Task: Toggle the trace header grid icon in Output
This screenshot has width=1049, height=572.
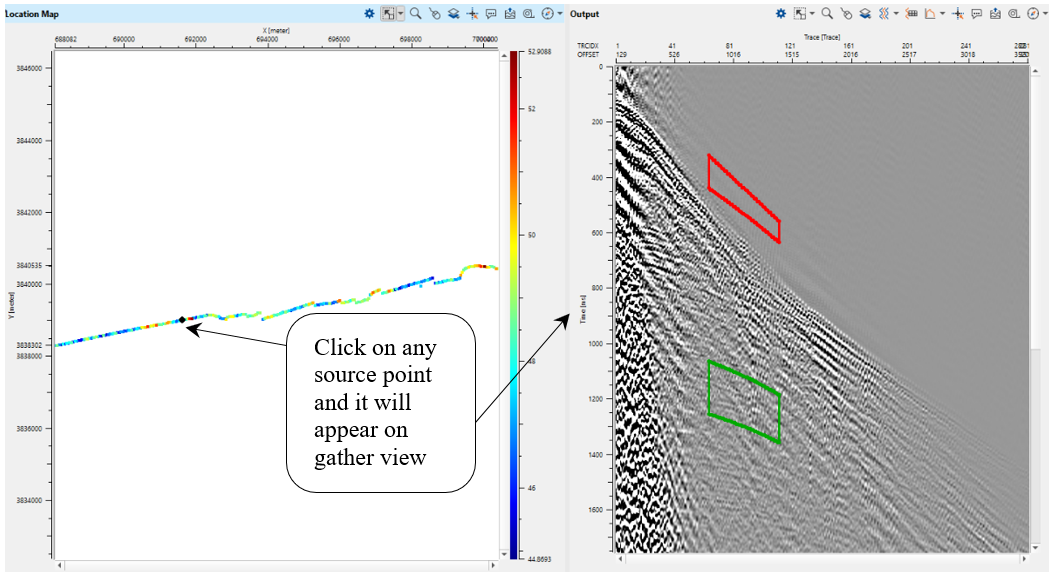Action: click(x=912, y=14)
